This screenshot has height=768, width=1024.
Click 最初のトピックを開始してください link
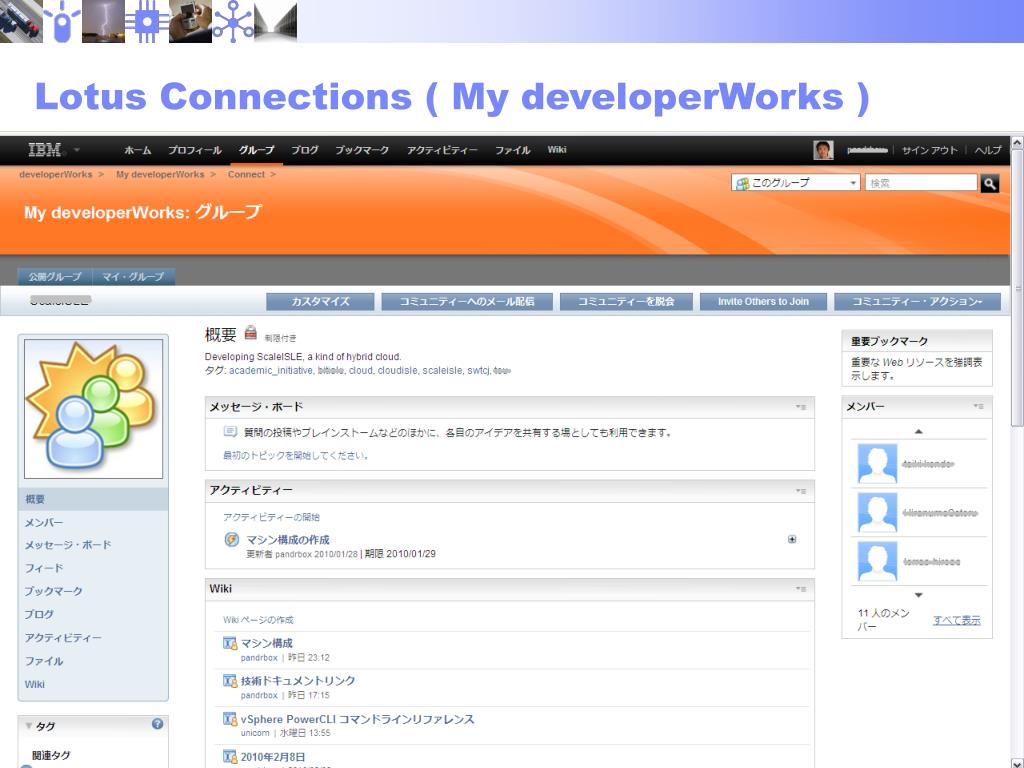tap(295, 456)
